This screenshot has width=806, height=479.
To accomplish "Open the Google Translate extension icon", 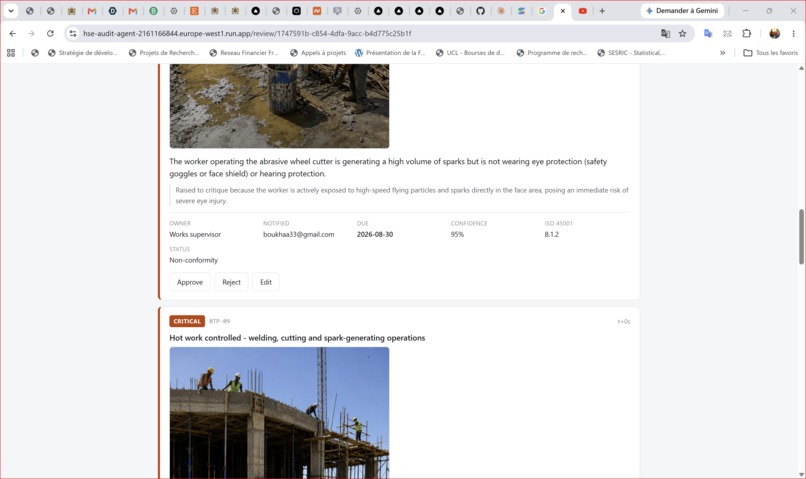I will click(708, 33).
